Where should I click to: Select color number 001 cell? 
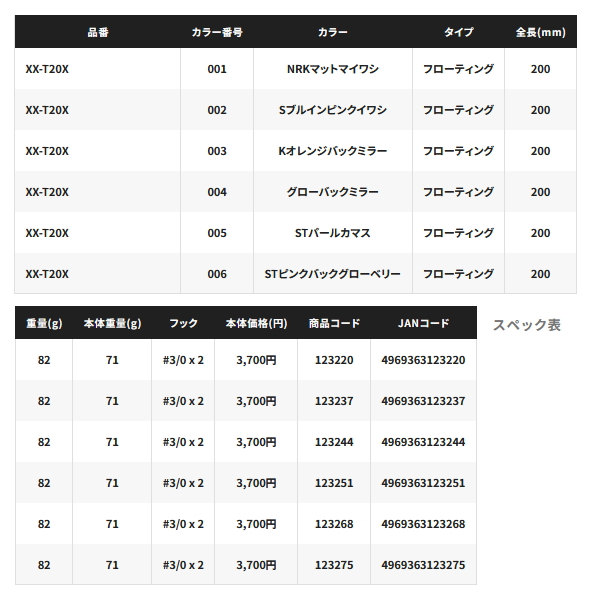(217, 69)
